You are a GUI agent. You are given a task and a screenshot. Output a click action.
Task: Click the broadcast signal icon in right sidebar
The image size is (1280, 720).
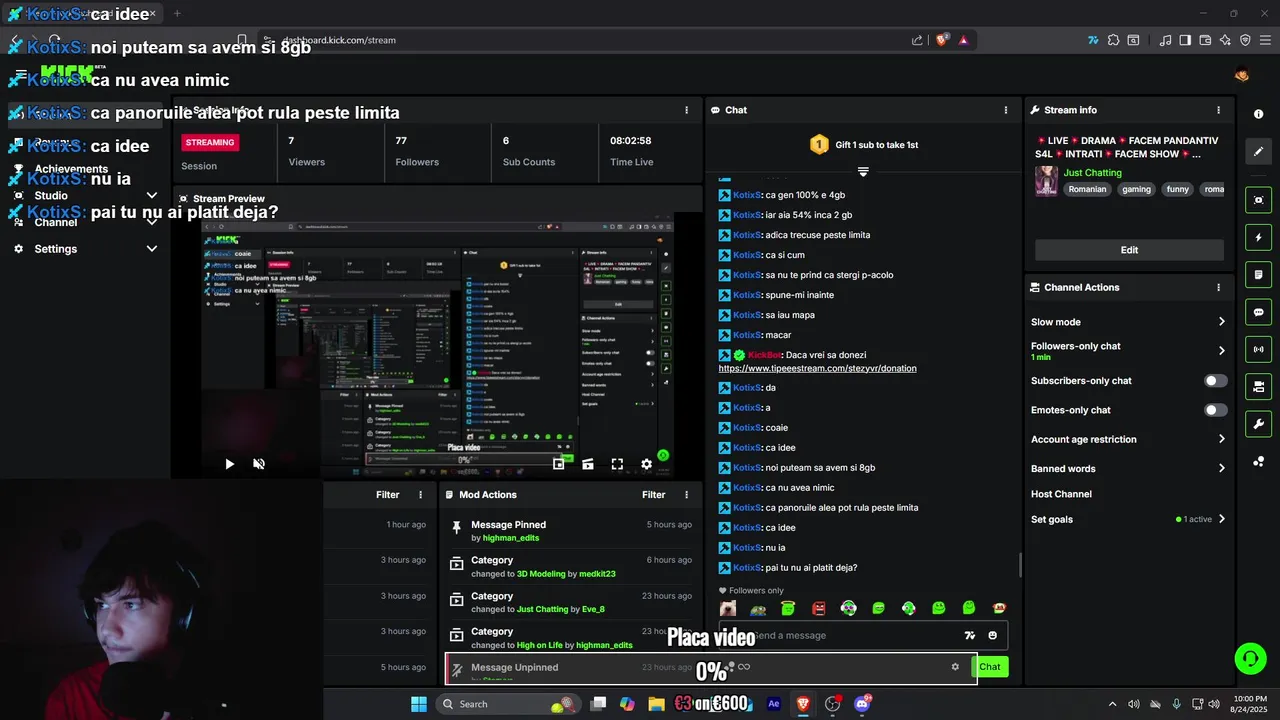click(1258, 349)
